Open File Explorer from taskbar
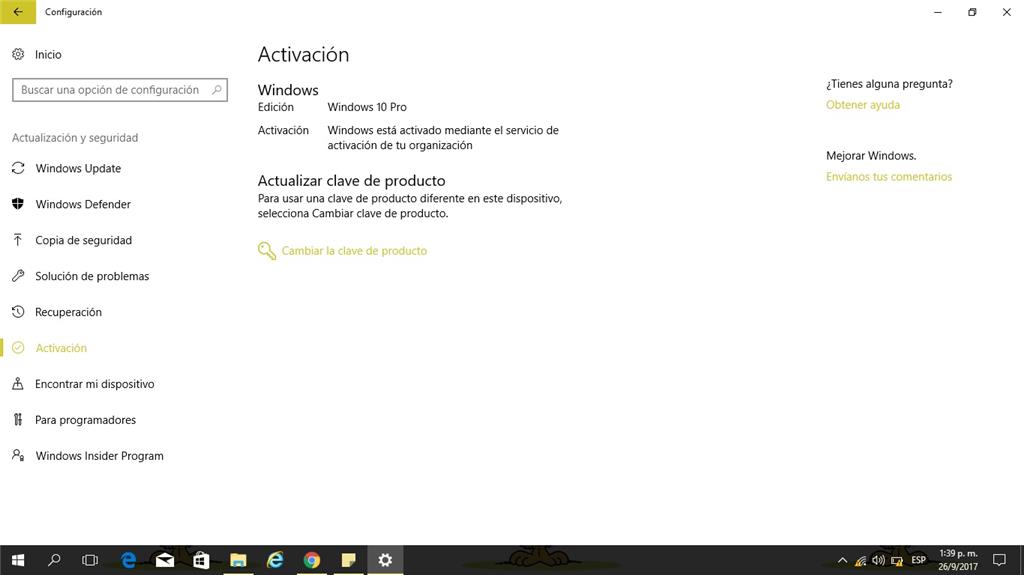This screenshot has width=1024, height=575. tap(238, 560)
